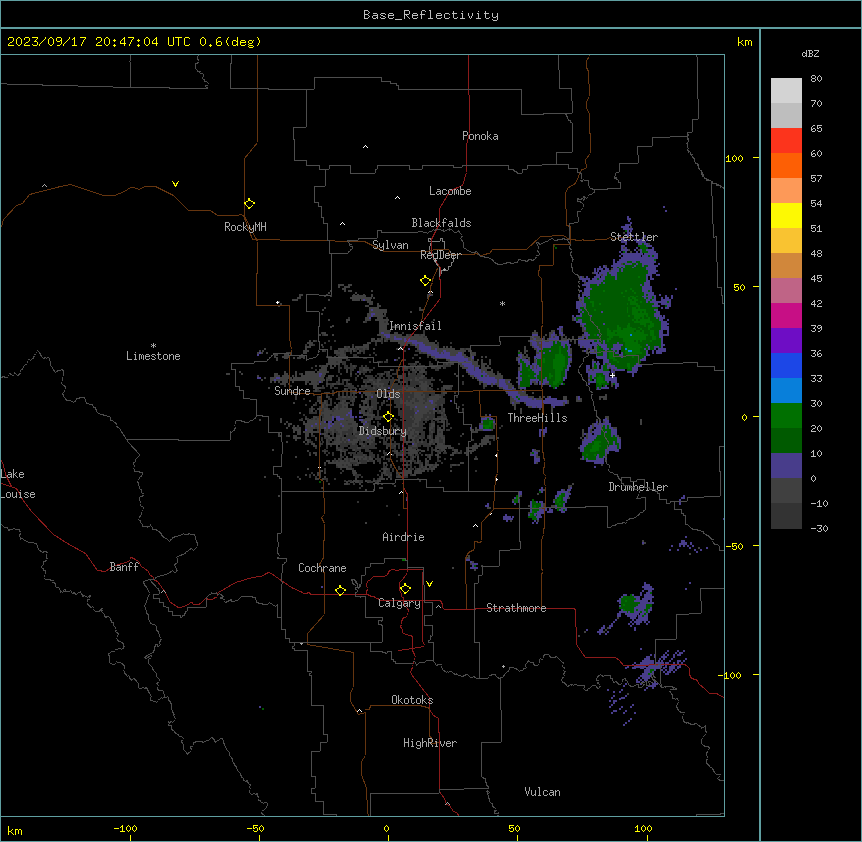
Task: Click the dBZ legend heading
Action: click(x=810, y=54)
